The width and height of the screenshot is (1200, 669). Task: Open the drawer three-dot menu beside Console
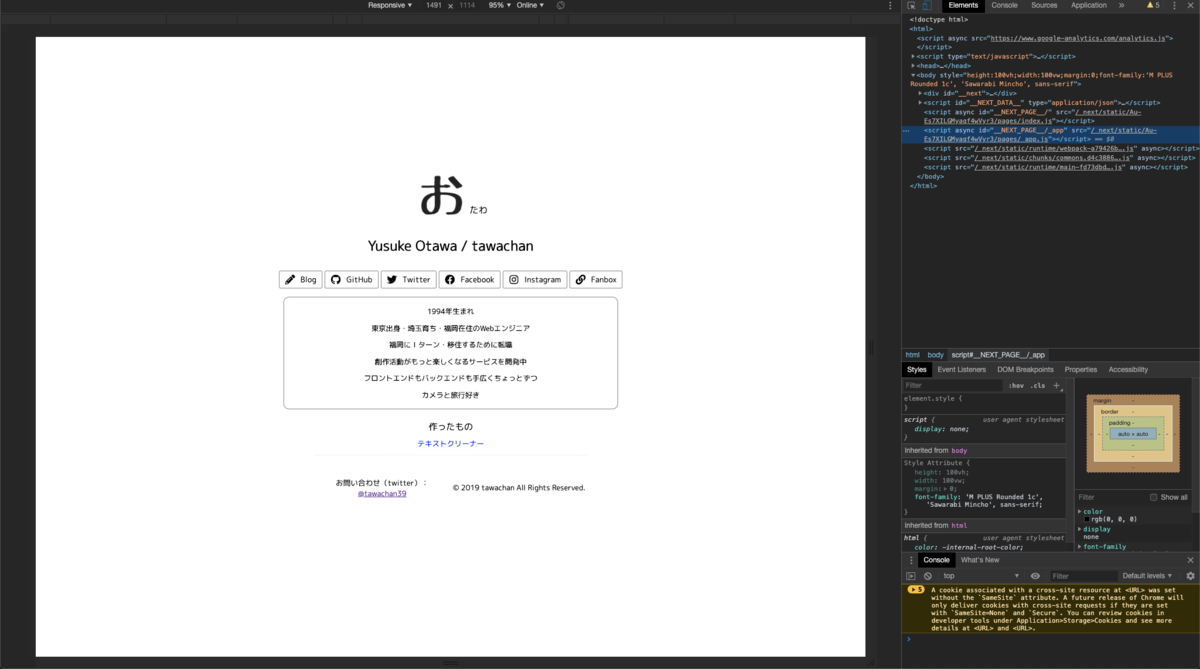[910, 560]
